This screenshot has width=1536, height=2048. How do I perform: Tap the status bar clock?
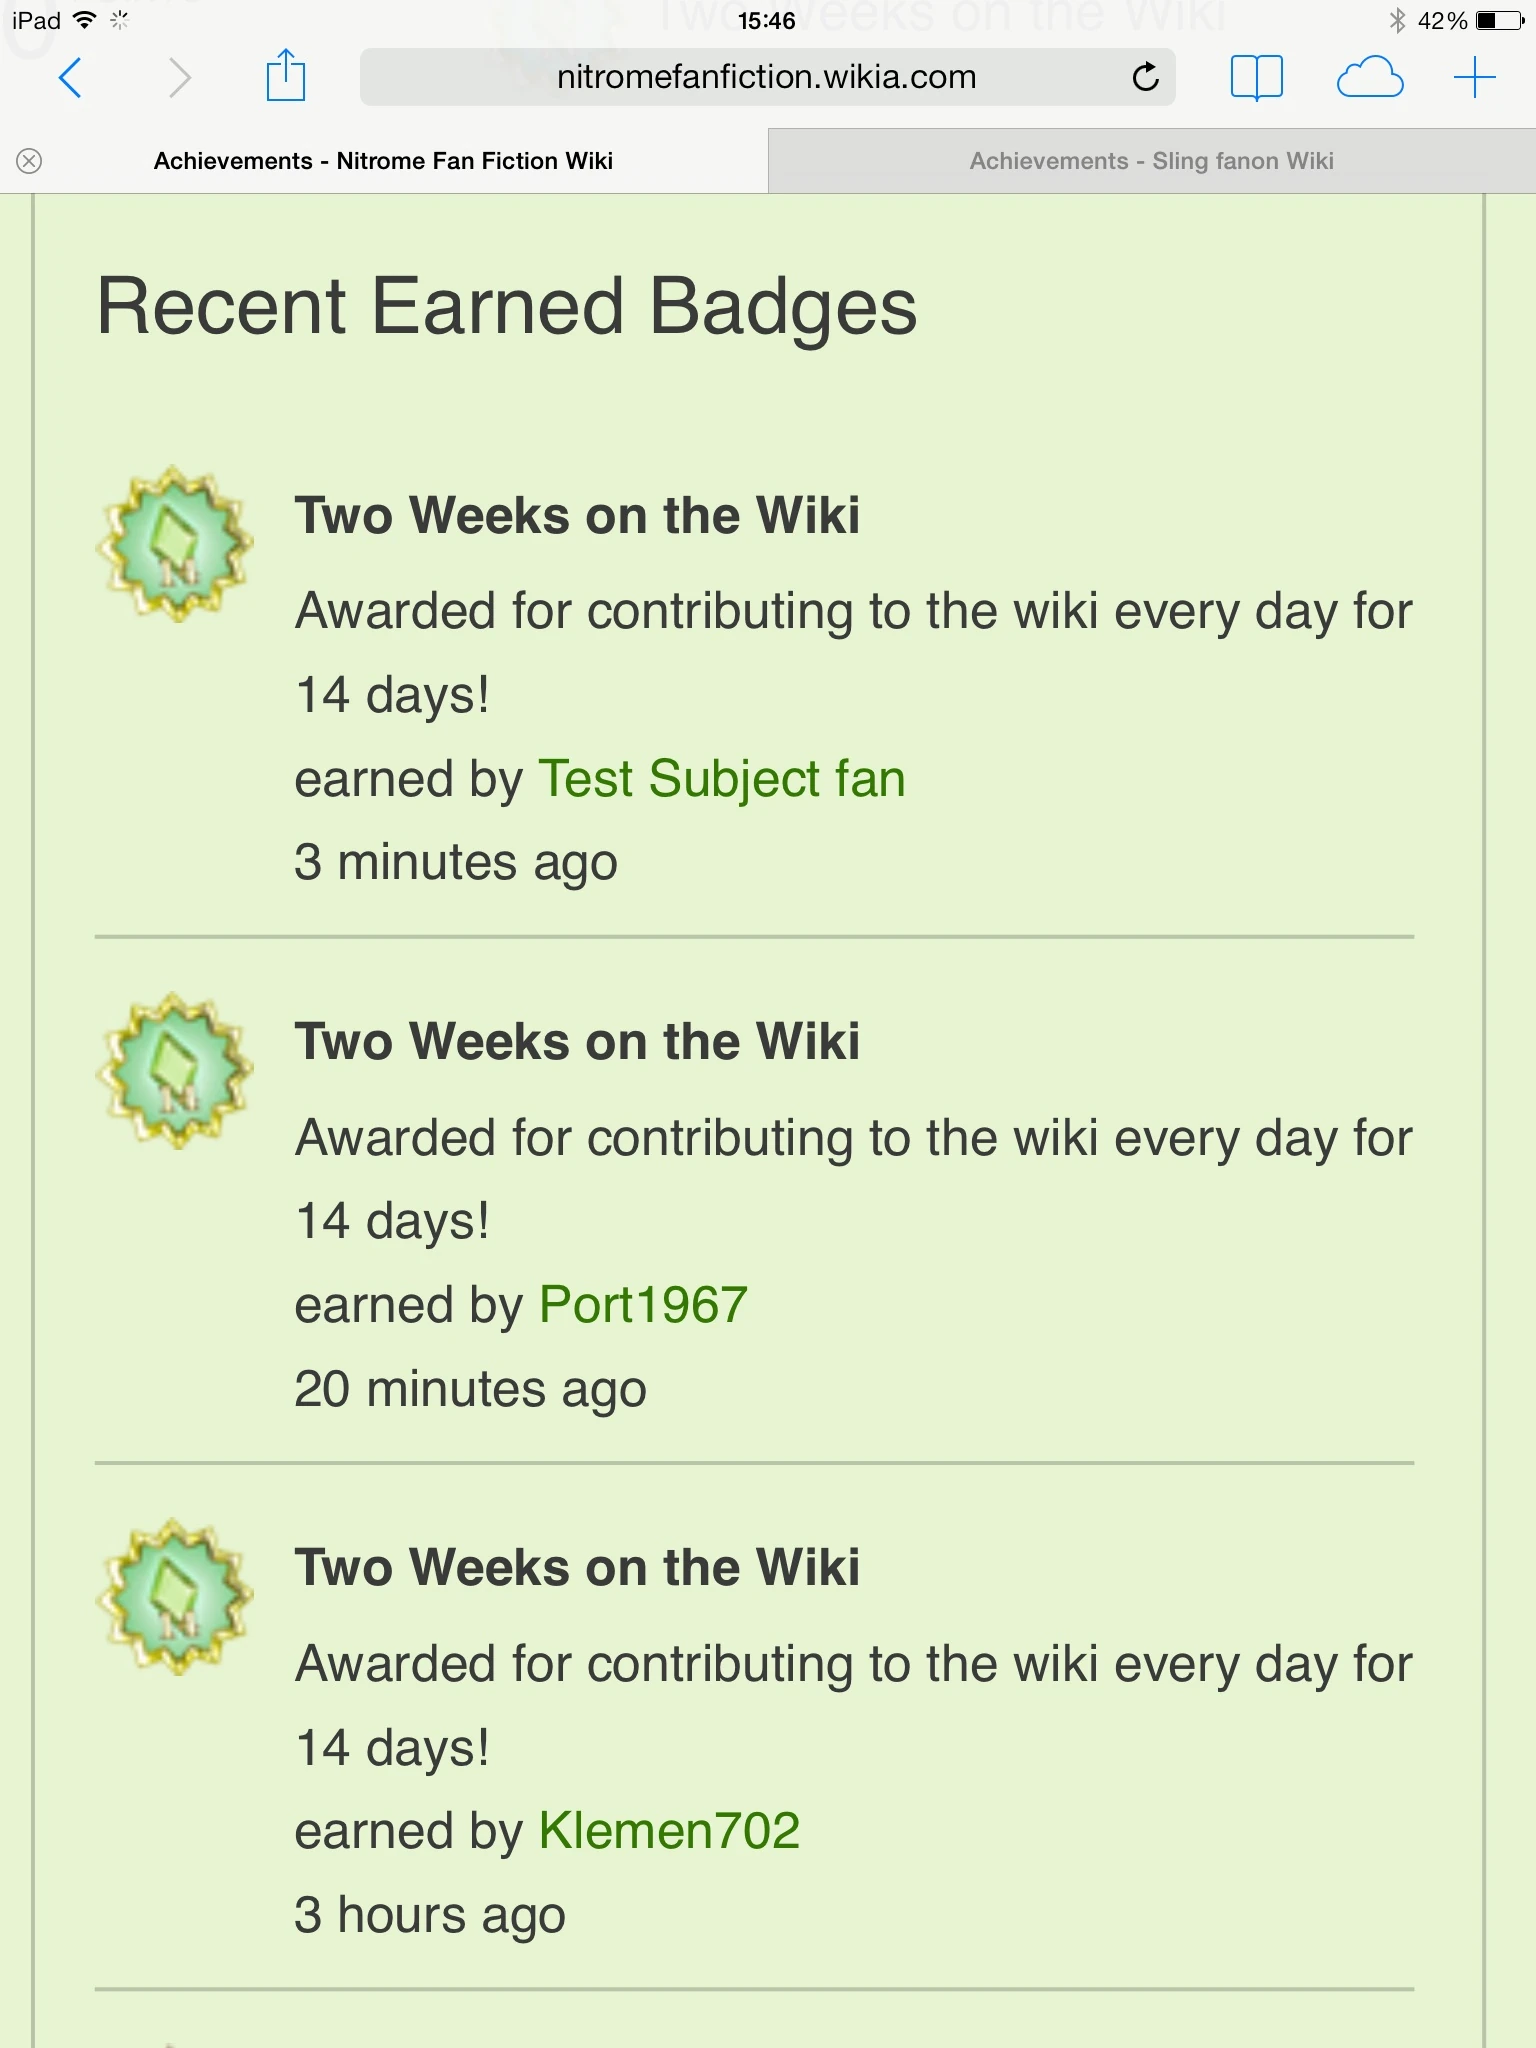click(x=766, y=20)
